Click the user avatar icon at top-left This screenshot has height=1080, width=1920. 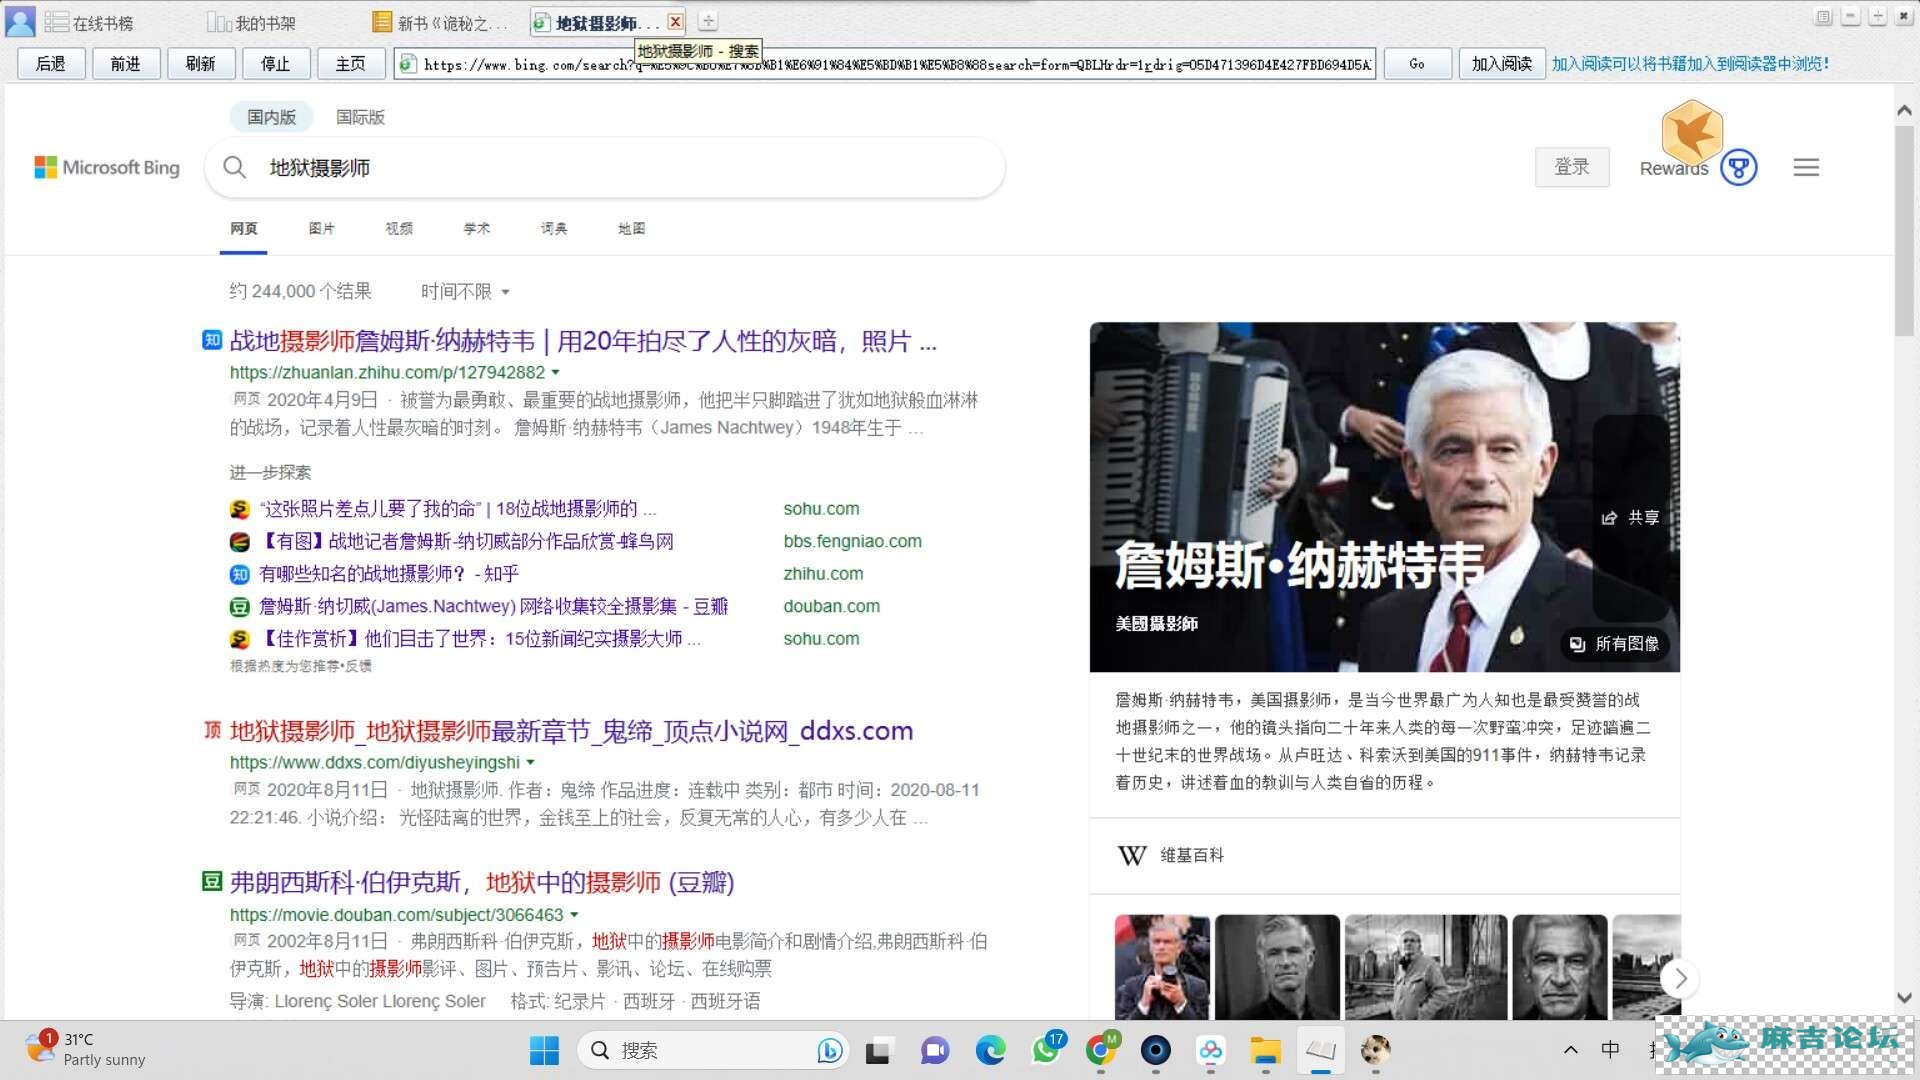(20, 21)
